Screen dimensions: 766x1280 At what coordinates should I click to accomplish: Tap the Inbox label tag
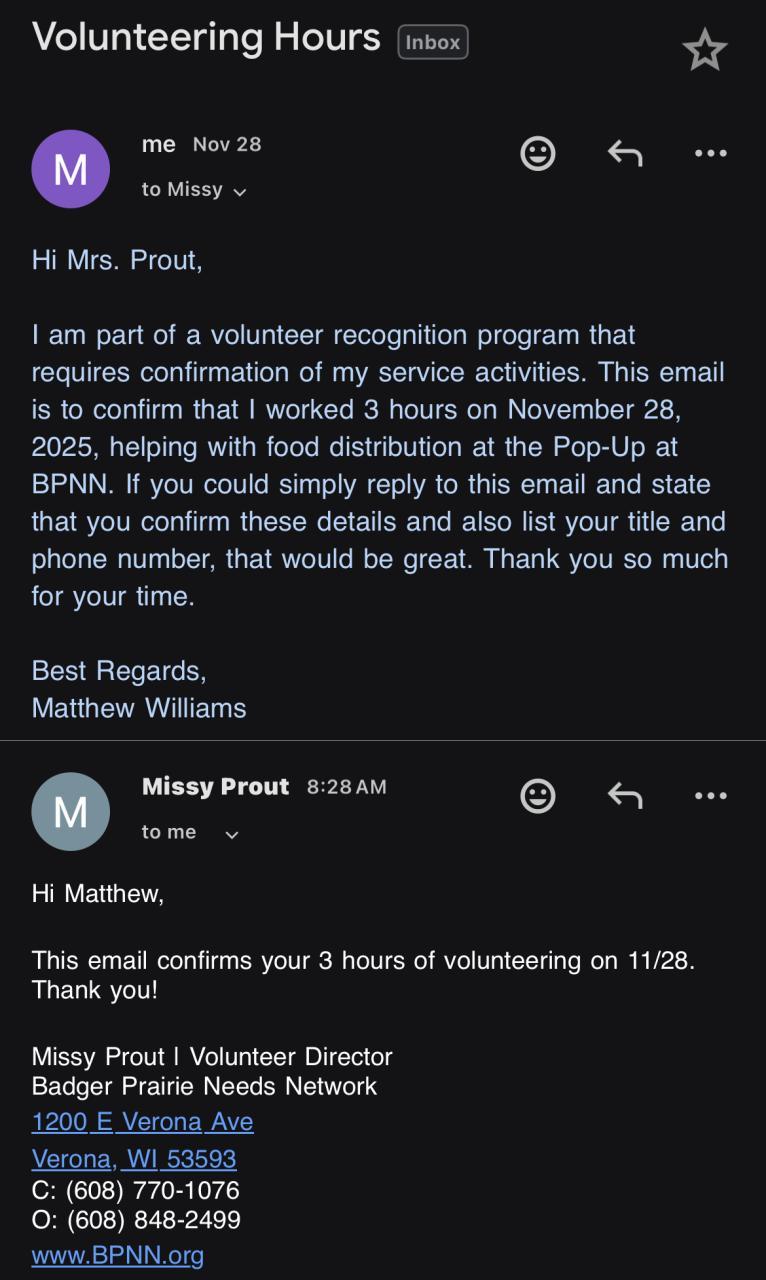coord(433,42)
